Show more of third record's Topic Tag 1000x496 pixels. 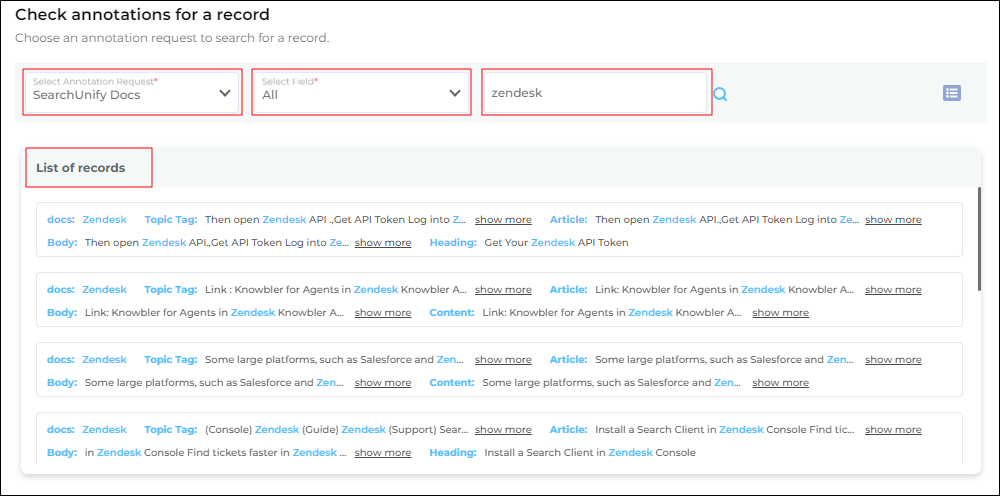(503, 359)
